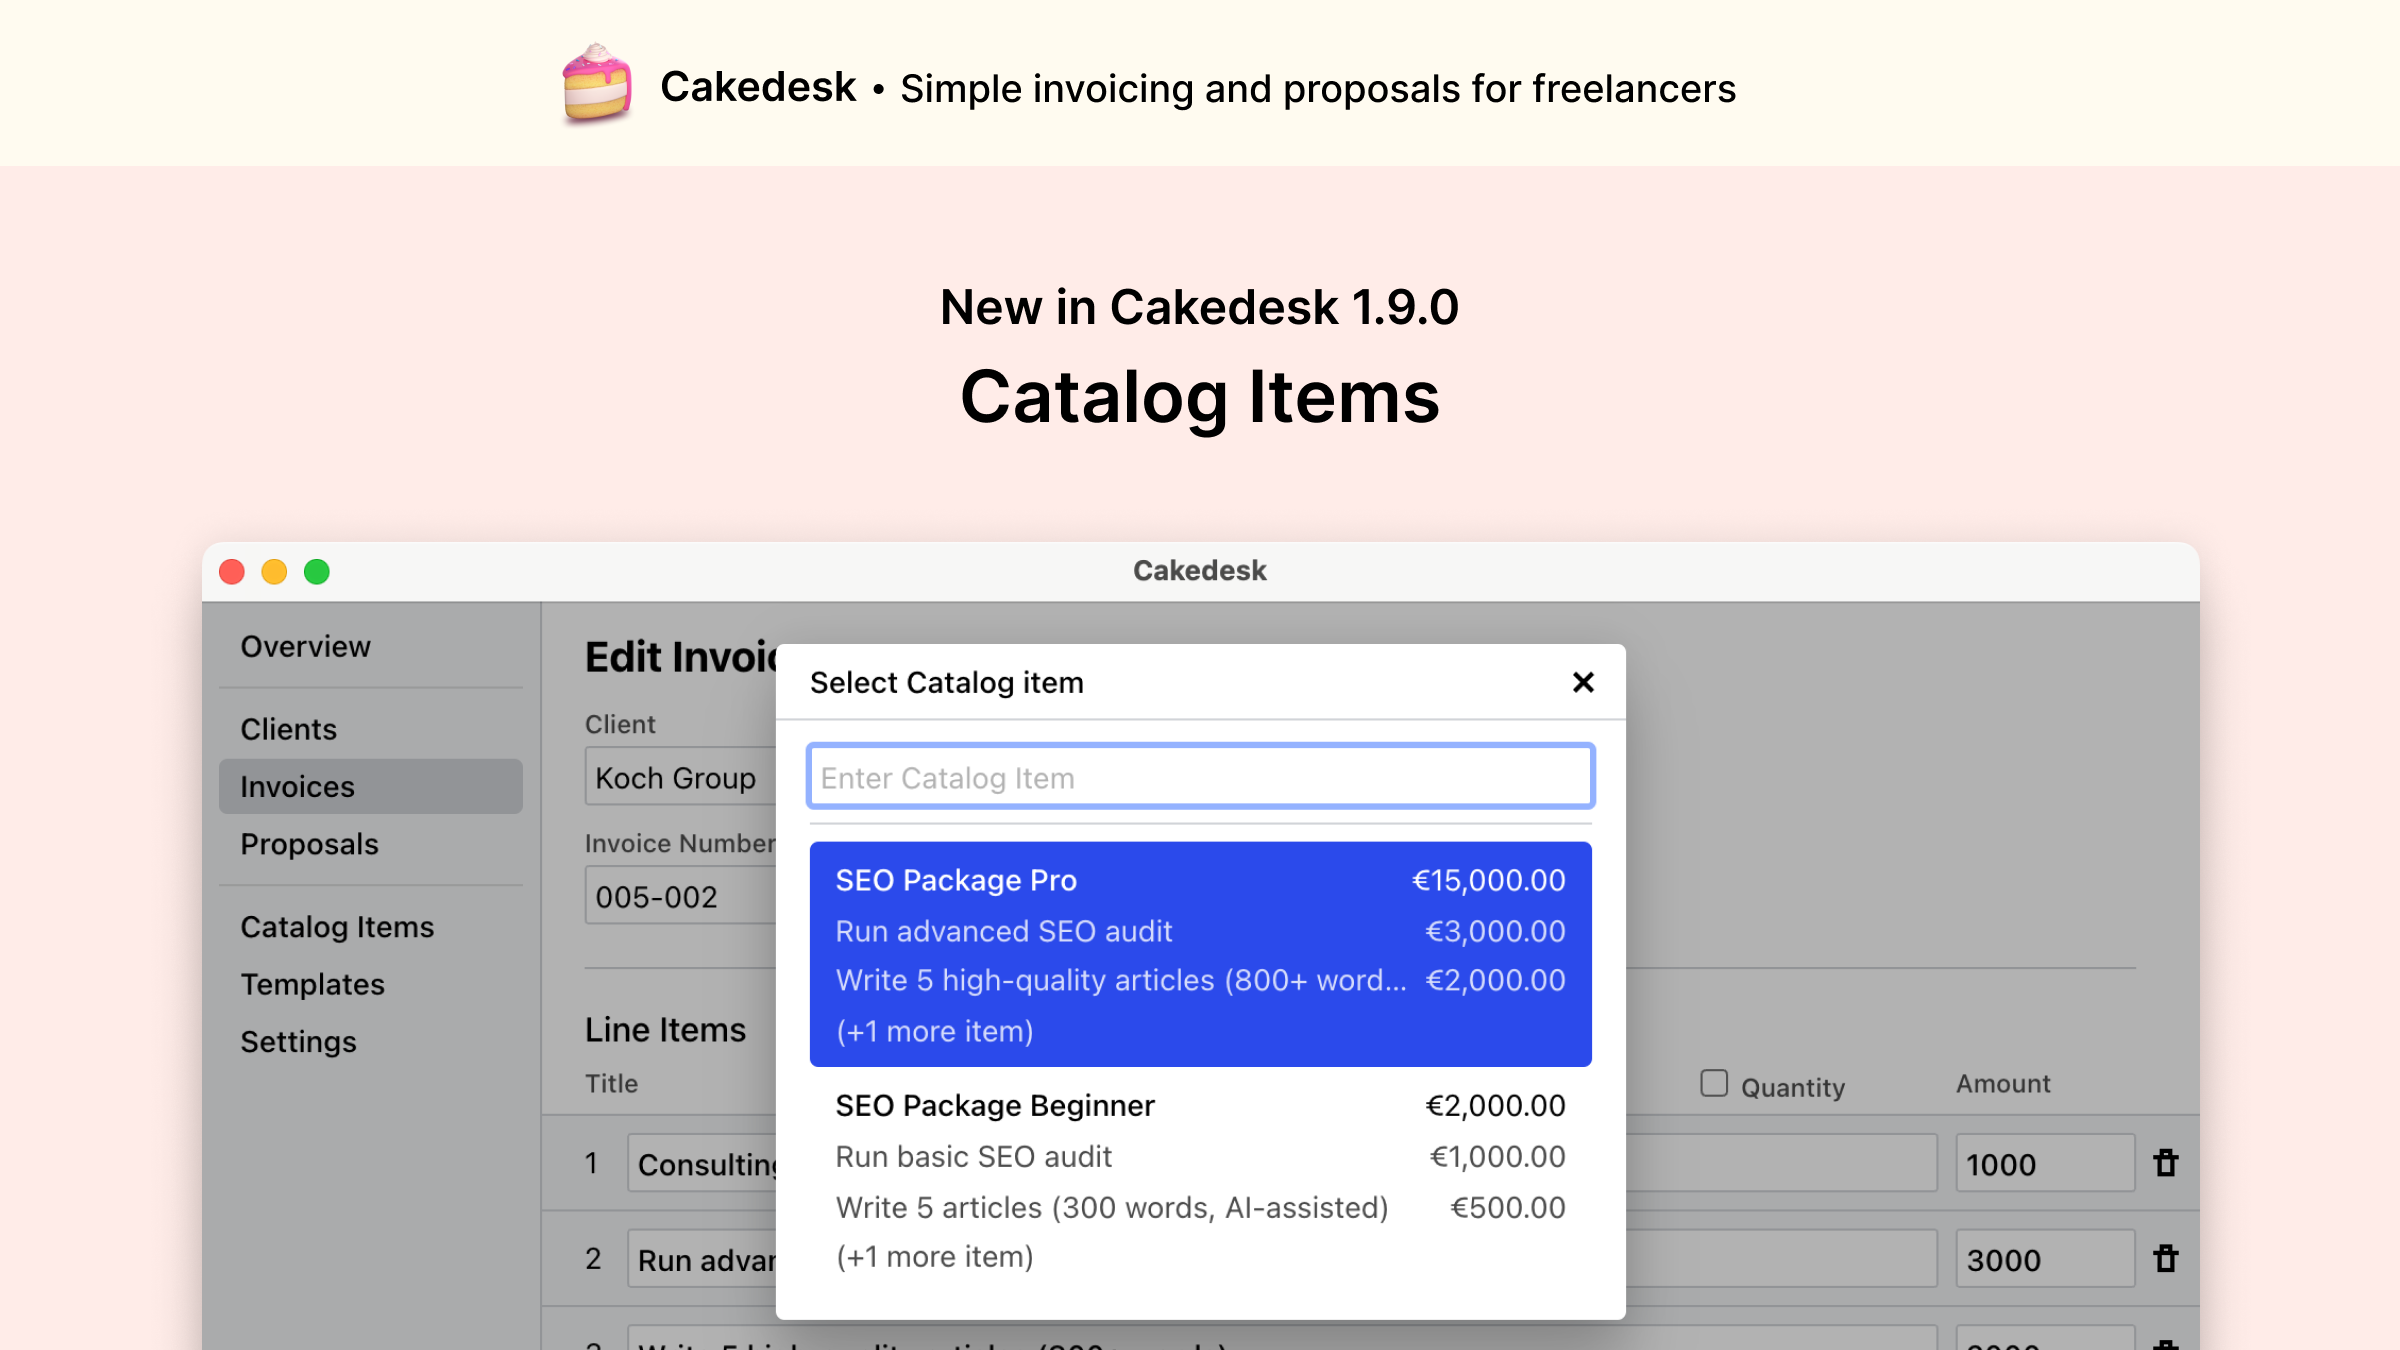Edit the amount field showing 1000
This screenshot has height=1350, width=2400.
coord(2044,1164)
